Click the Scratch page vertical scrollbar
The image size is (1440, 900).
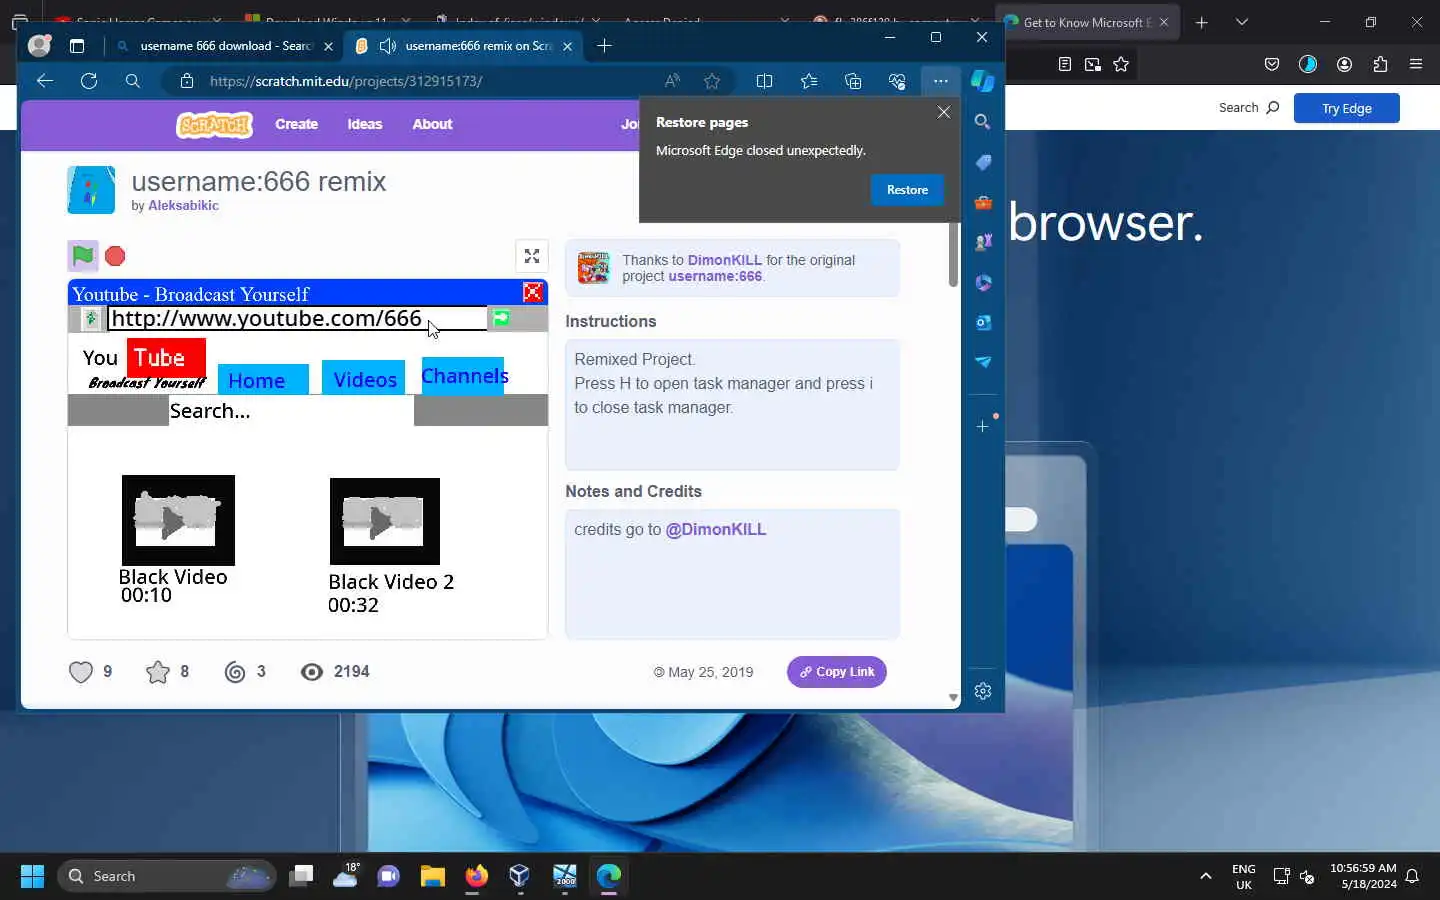[953, 255]
